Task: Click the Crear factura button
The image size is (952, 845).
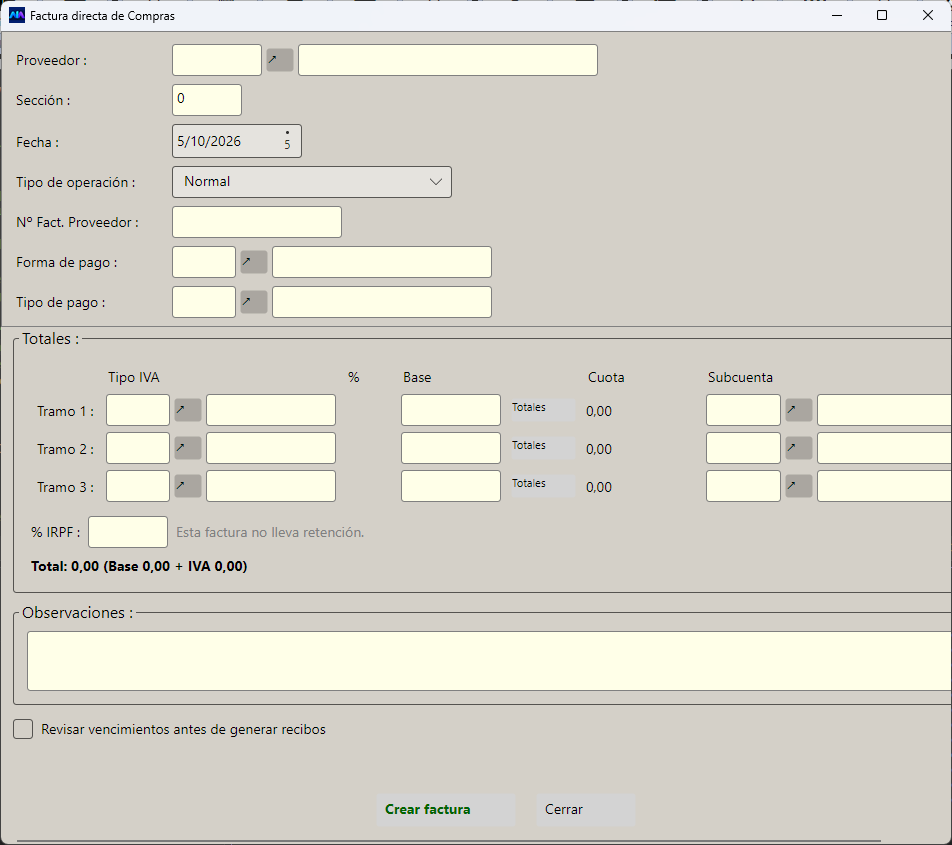Action: [x=446, y=809]
